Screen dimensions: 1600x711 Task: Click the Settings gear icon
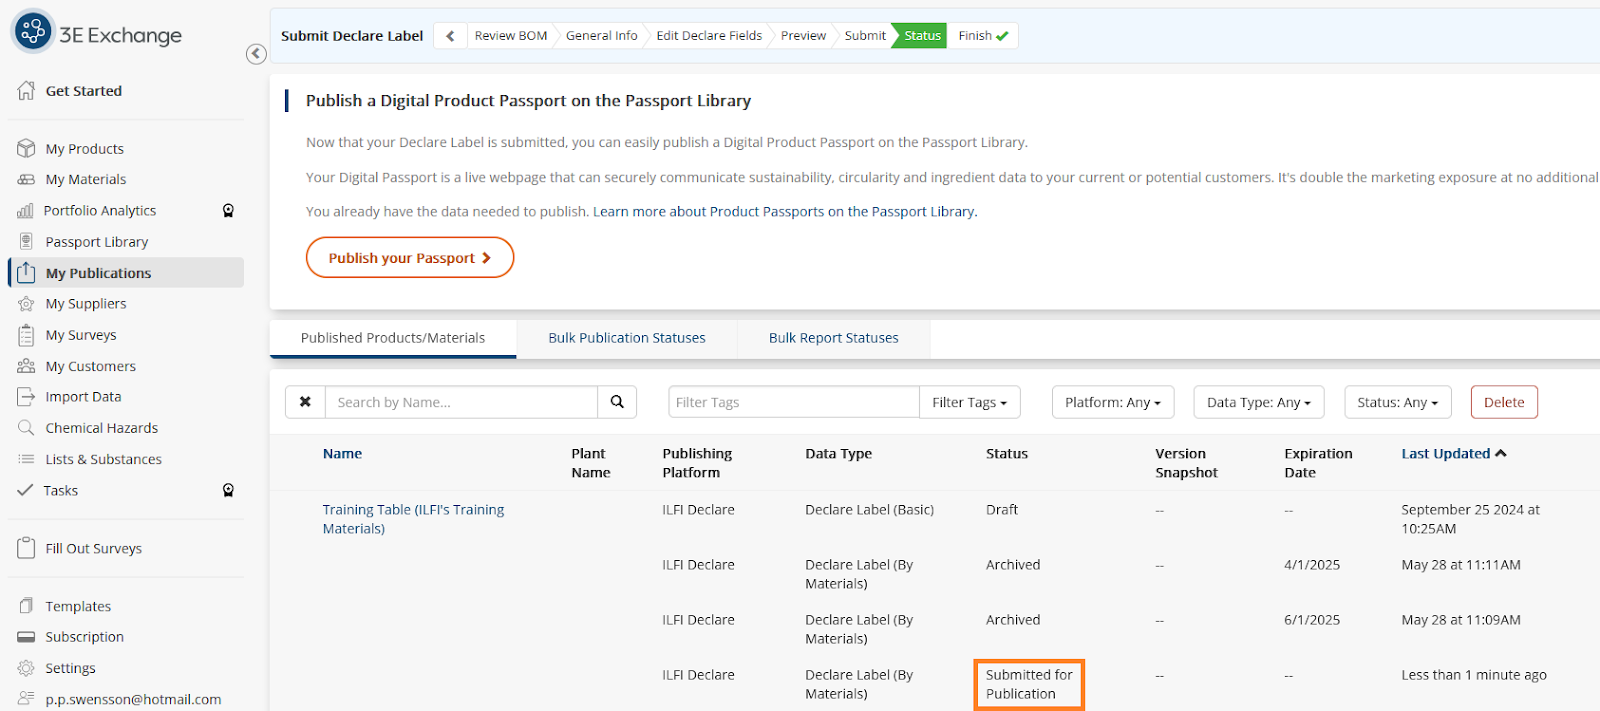[x=26, y=667]
